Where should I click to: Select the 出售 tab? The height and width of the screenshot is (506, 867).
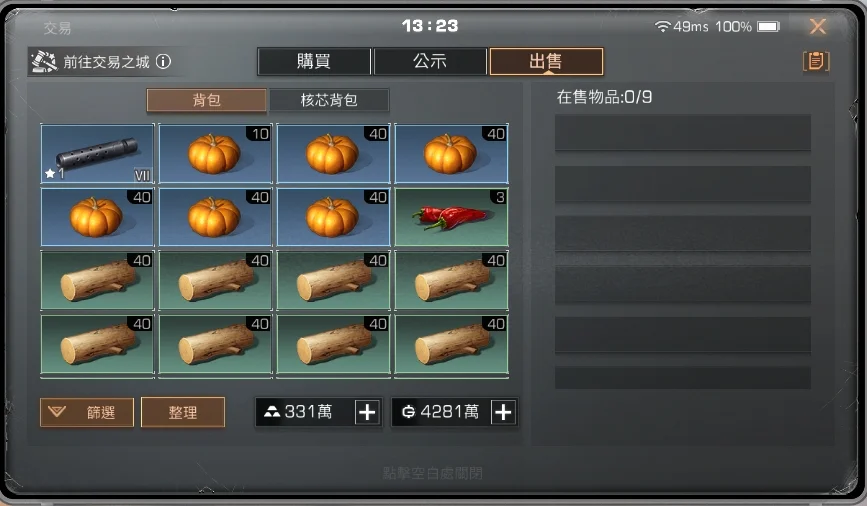click(546, 61)
